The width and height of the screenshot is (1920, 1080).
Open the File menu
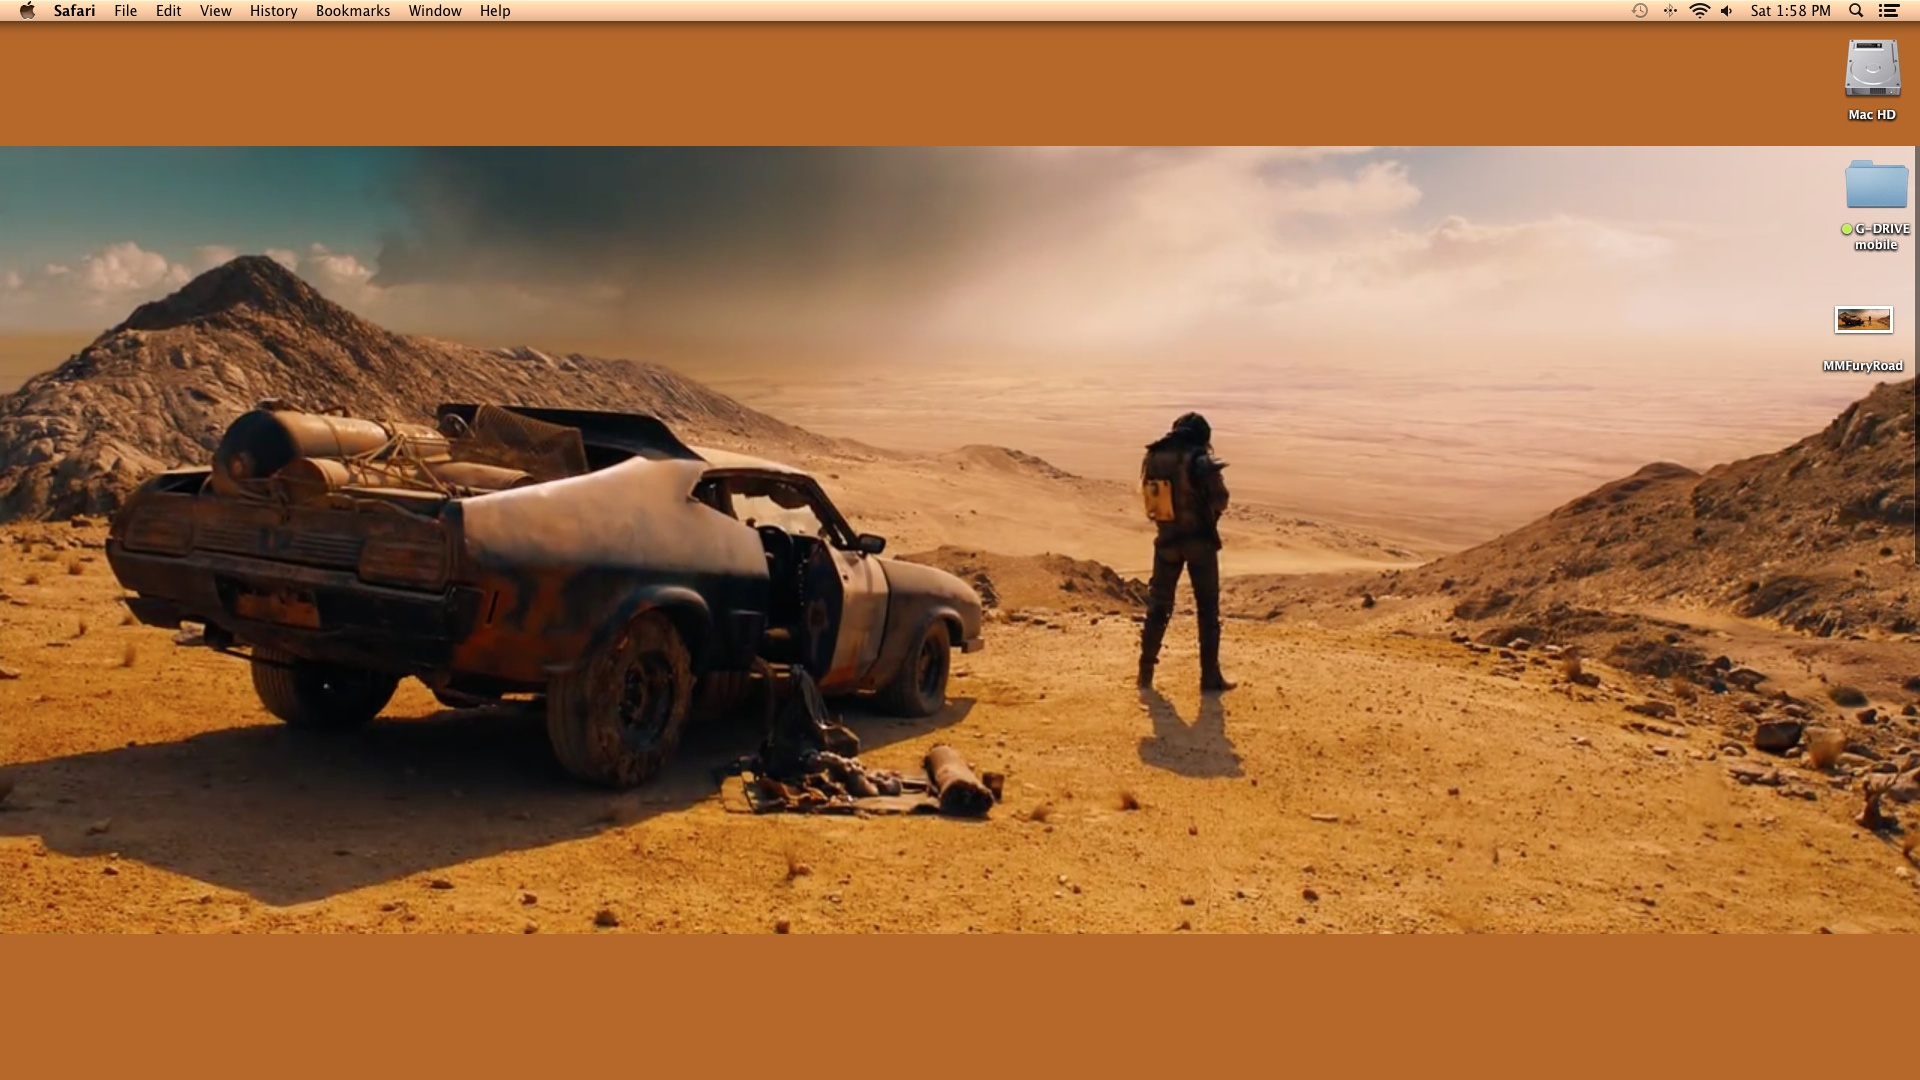click(125, 11)
